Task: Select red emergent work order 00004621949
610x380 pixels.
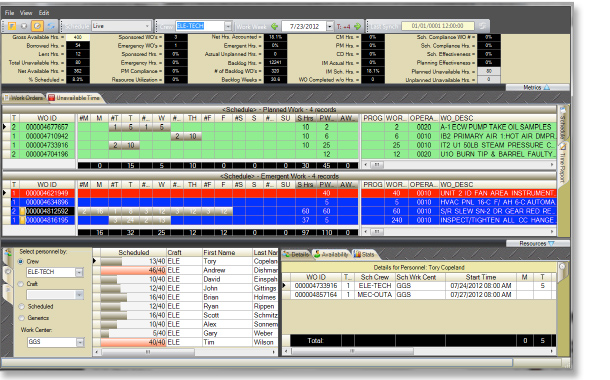Action: (47, 193)
